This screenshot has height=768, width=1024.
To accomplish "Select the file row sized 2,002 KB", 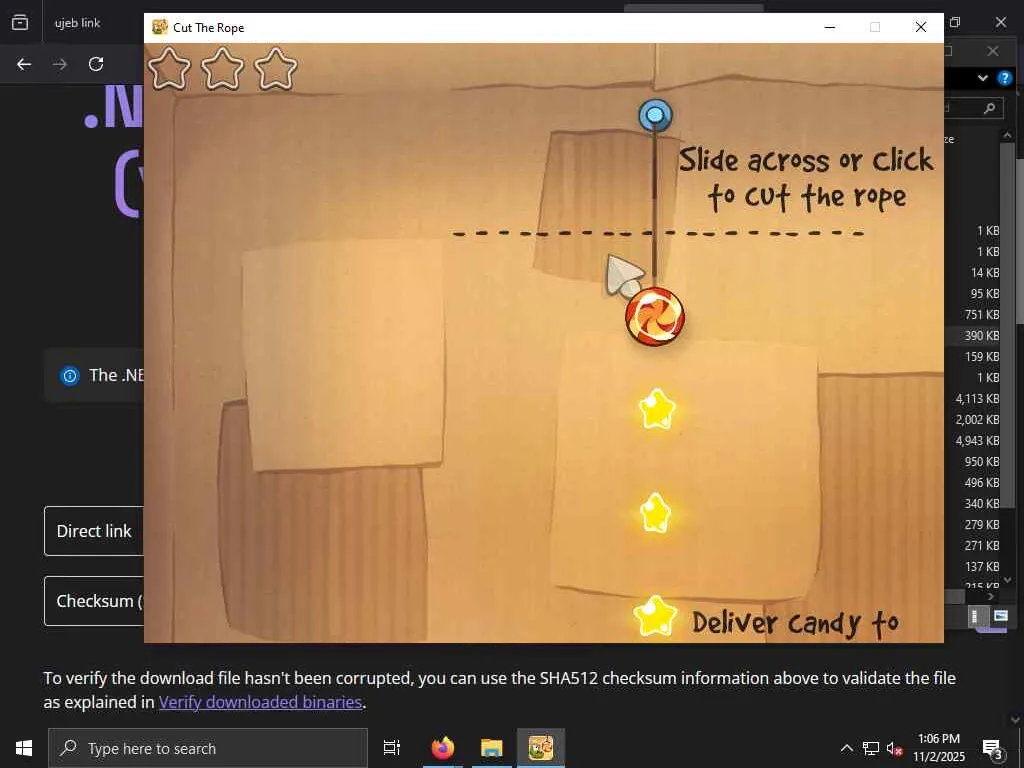I will (972, 419).
